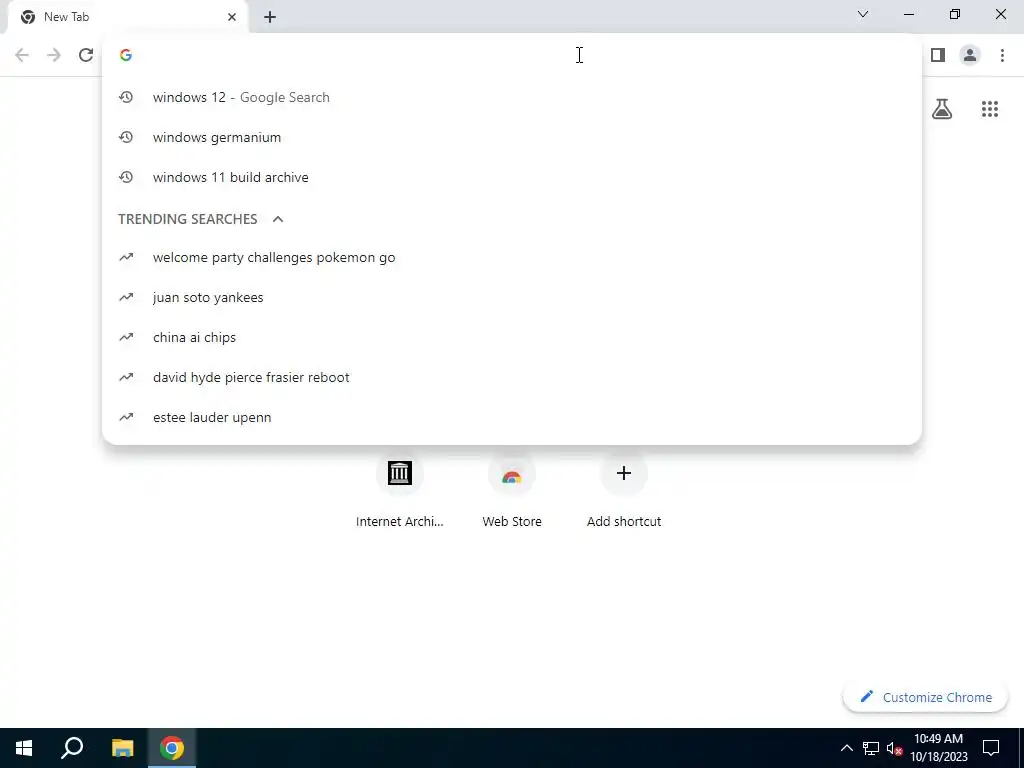Image resolution: width=1024 pixels, height=768 pixels.
Task: Open the Search Labs flask icon
Action: tap(942, 108)
